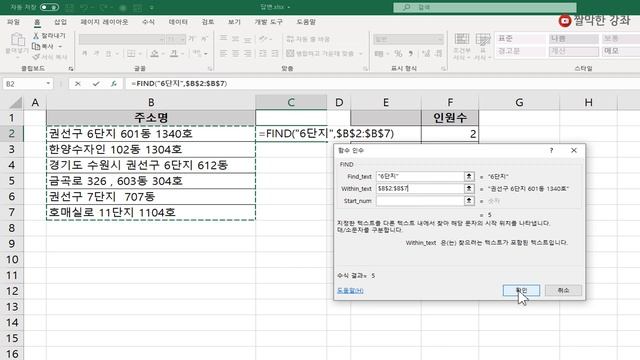Click the Within_text input field

(420, 189)
